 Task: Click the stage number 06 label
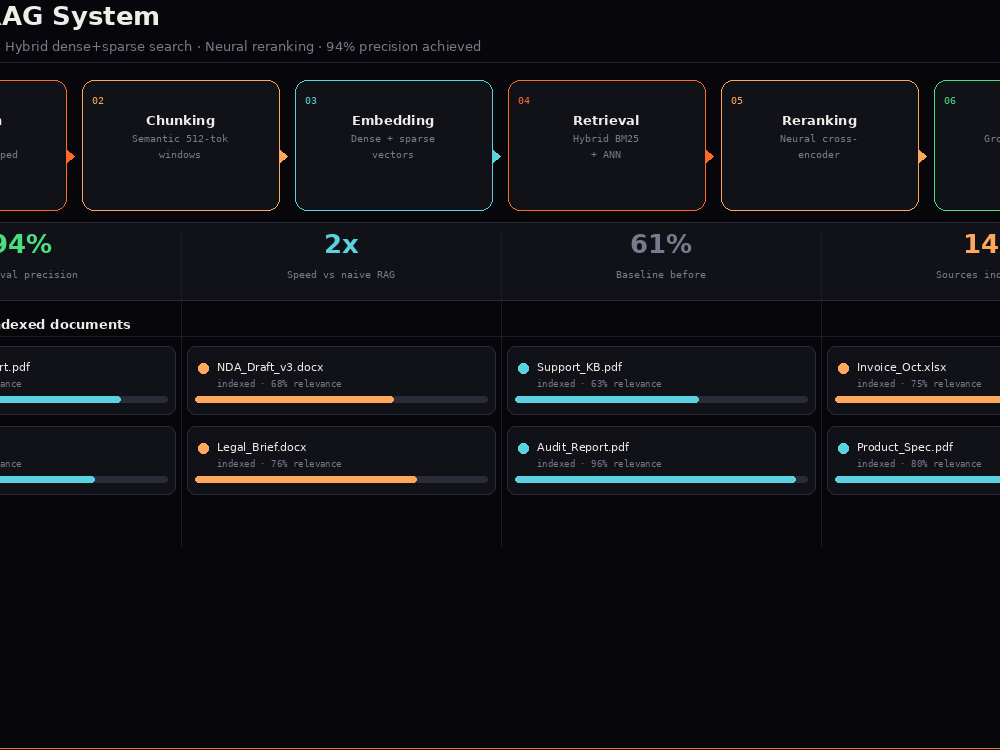[950, 101]
